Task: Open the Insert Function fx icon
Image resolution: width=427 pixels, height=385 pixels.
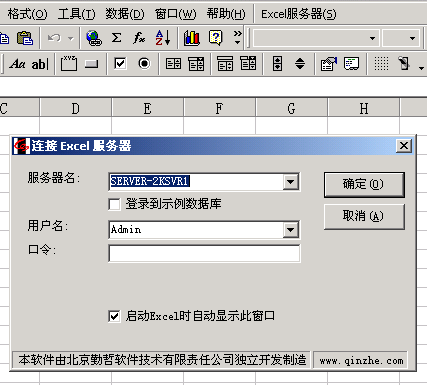Action: pos(139,38)
